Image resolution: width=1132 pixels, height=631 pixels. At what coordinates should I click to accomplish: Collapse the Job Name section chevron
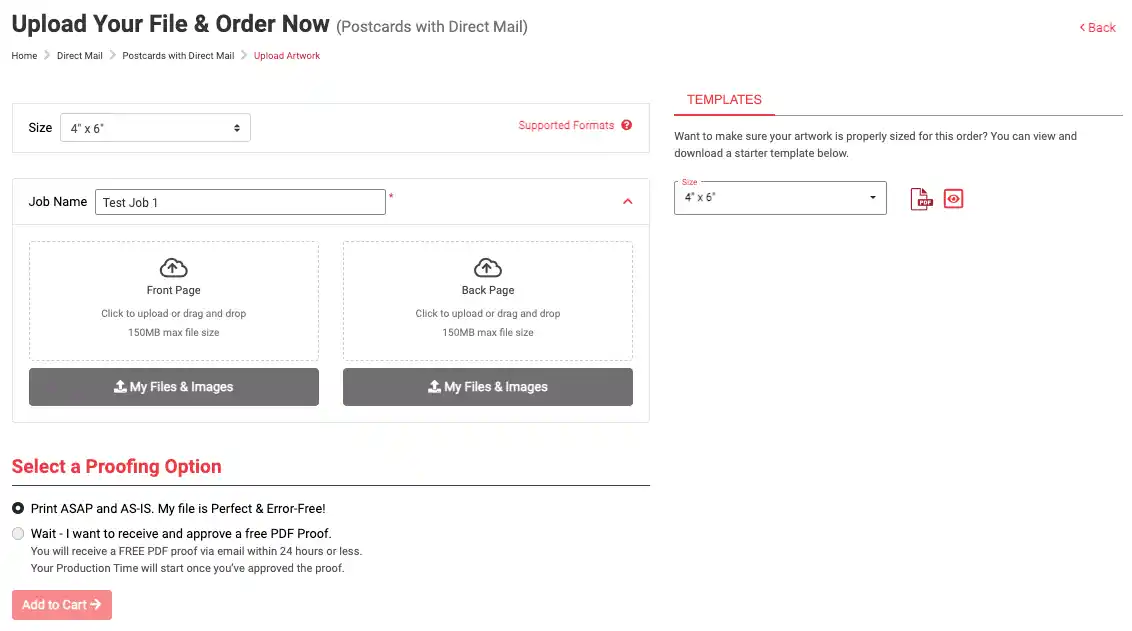627,202
